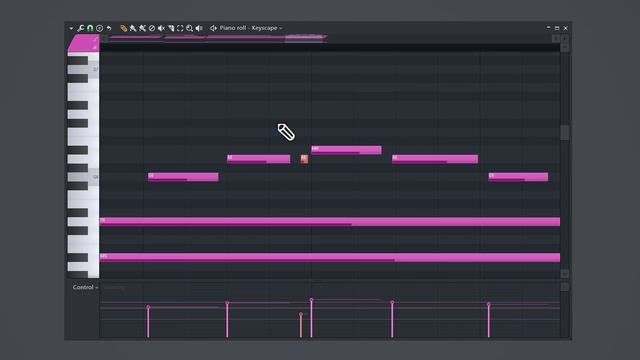Viewport: 640px width, 360px height.
Task: Select the Mute tool (crossed speaker)
Action: [161, 28]
